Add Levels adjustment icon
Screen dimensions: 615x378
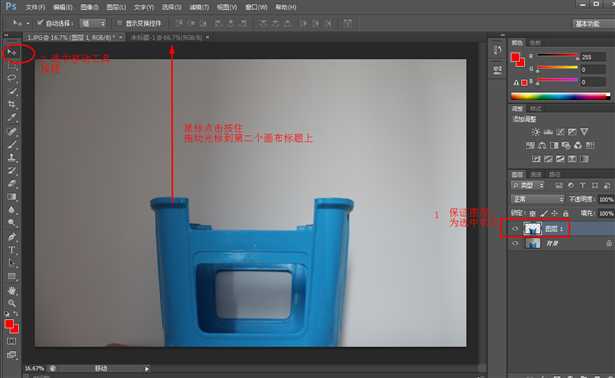(x=548, y=132)
